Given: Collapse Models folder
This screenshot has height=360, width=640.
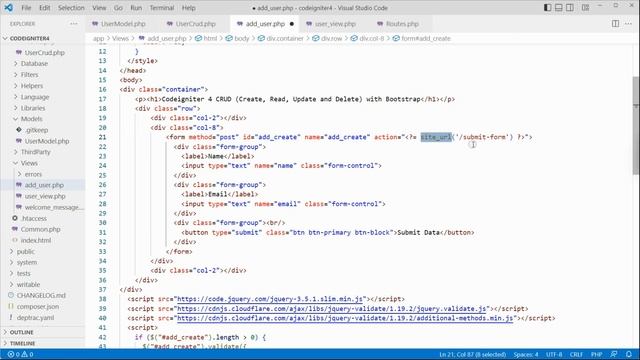Looking at the screenshot, I should [x=31, y=119].
